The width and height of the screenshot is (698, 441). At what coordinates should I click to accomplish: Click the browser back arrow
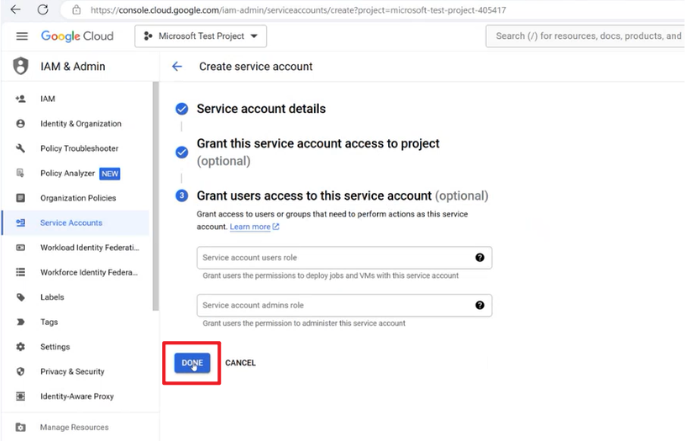coord(16,9)
